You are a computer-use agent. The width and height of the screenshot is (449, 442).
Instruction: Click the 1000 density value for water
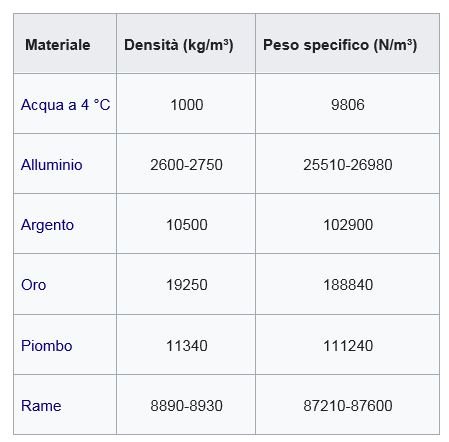tap(187, 105)
